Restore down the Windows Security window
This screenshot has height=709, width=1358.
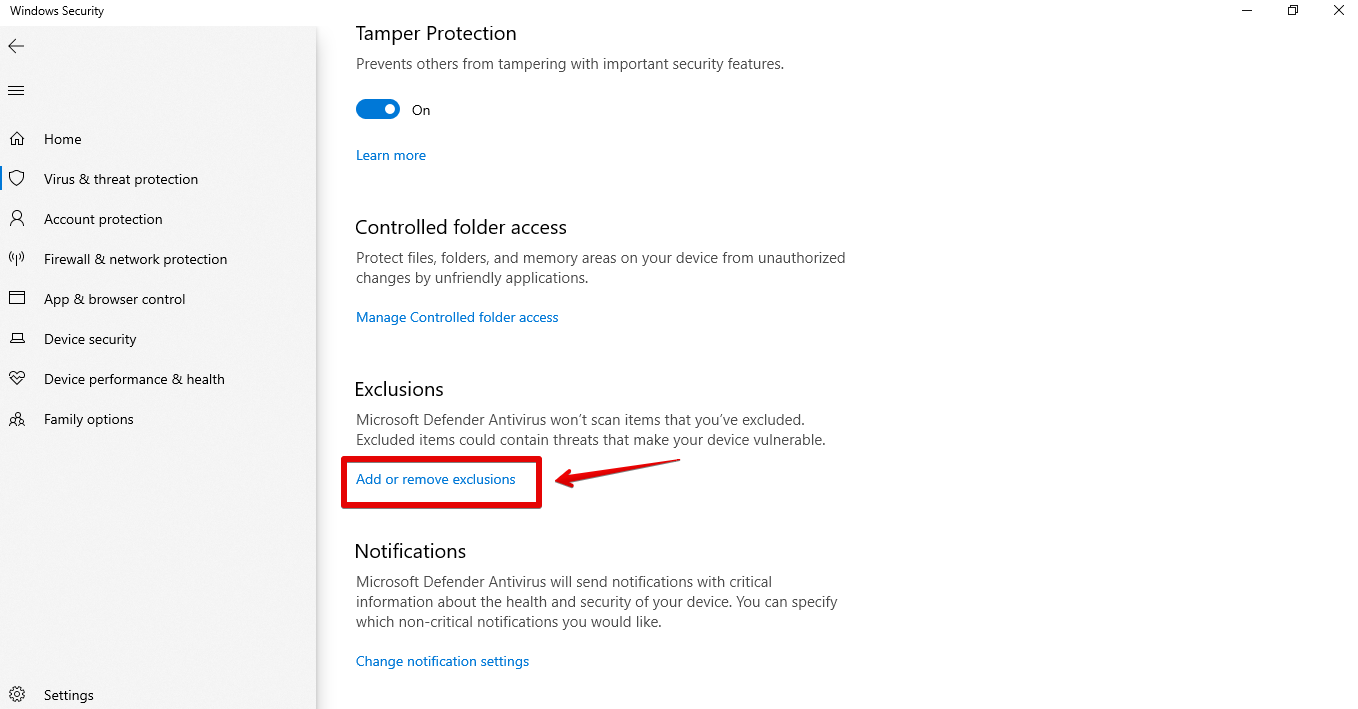point(1293,11)
